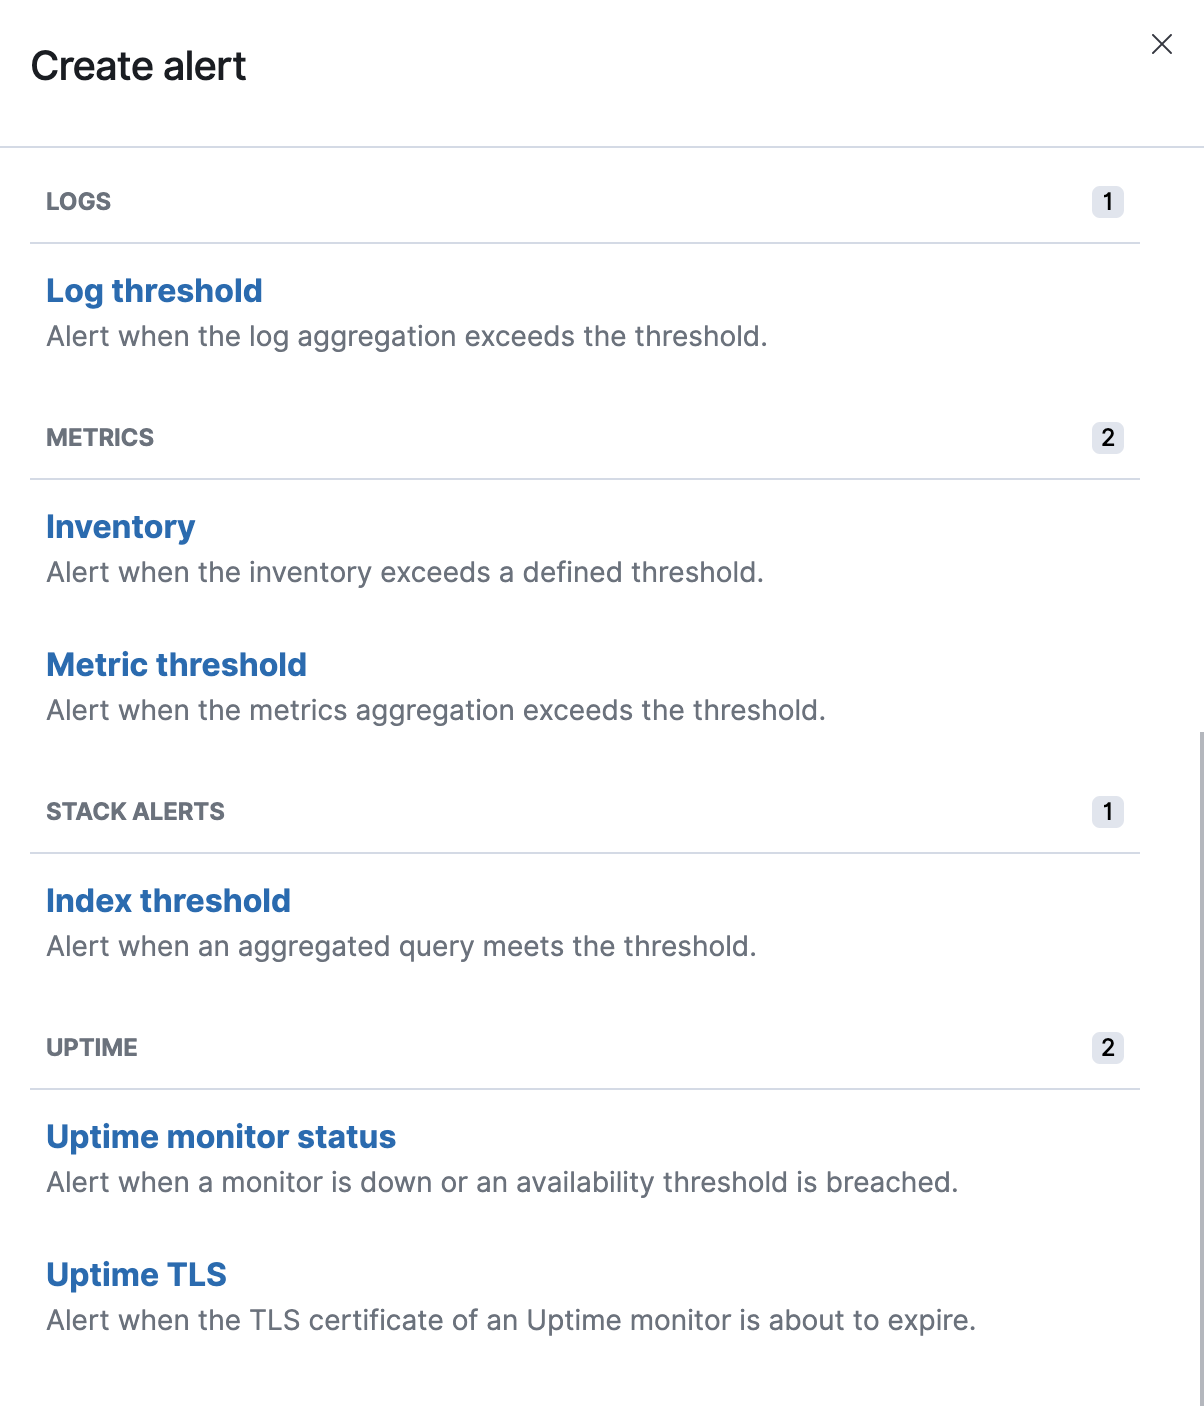Click the monitor availability breach description

click(502, 1183)
